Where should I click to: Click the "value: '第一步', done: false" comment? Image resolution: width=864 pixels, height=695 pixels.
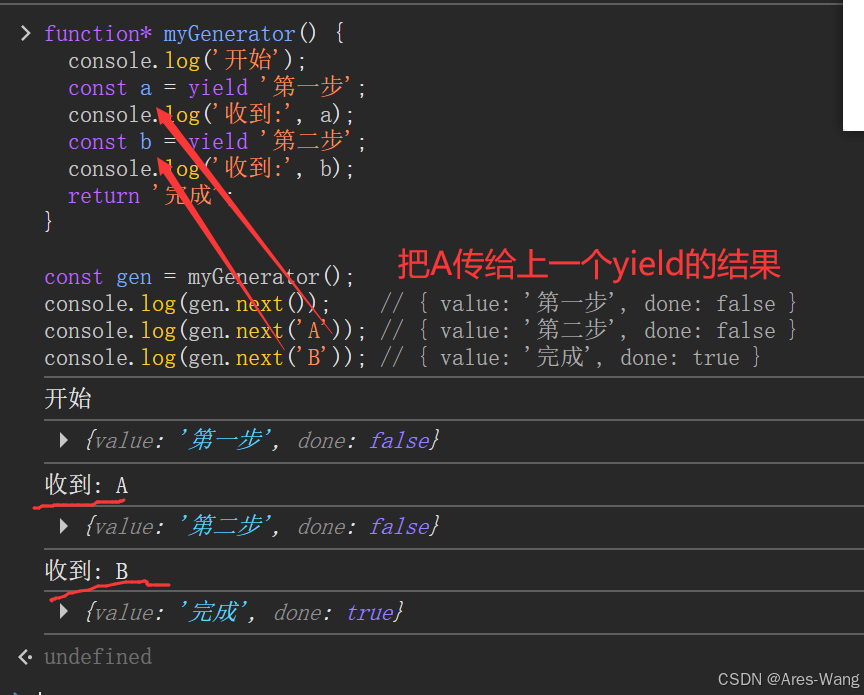tap(588, 304)
